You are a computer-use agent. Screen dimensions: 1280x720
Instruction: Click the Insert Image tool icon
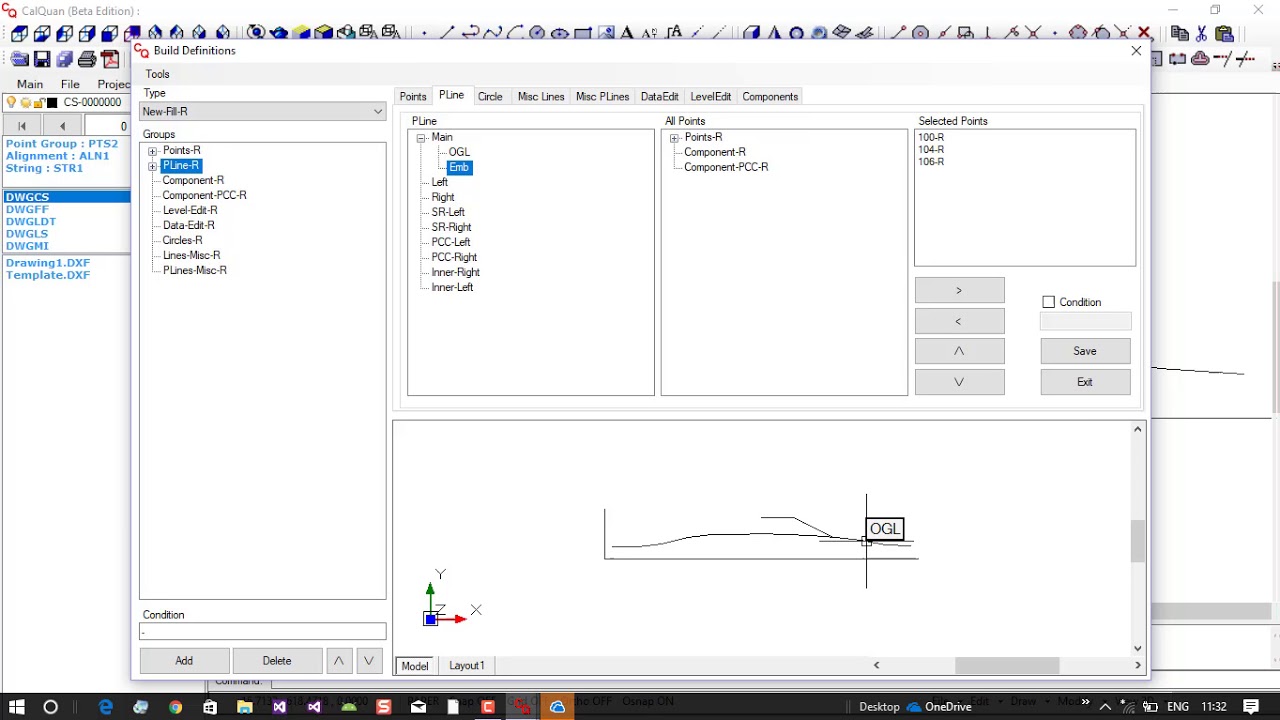[x=606, y=33]
